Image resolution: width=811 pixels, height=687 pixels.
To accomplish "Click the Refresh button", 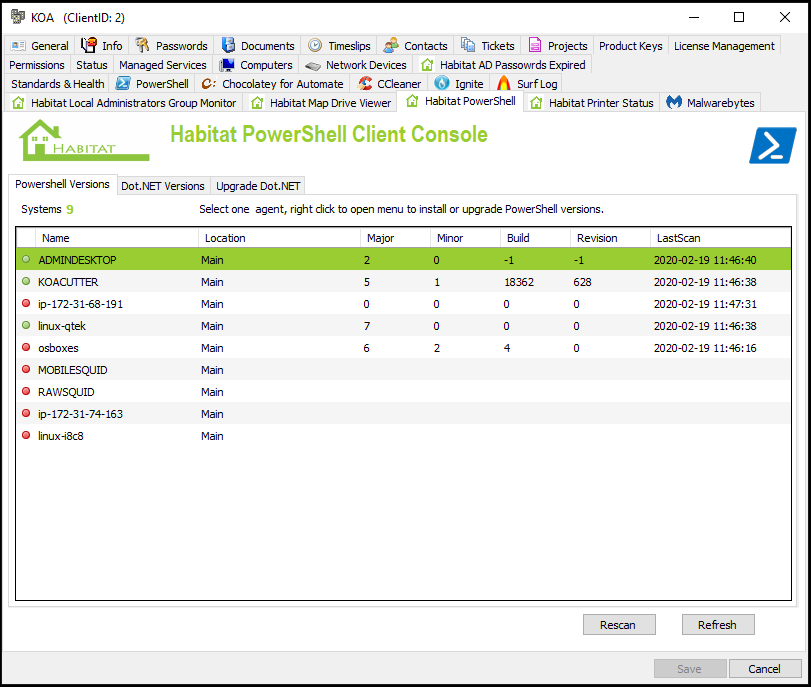I will pyautogui.click(x=718, y=624).
